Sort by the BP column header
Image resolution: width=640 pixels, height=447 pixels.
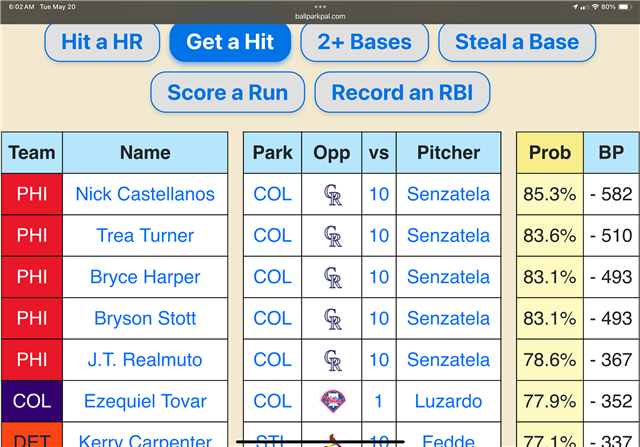(611, 153)
